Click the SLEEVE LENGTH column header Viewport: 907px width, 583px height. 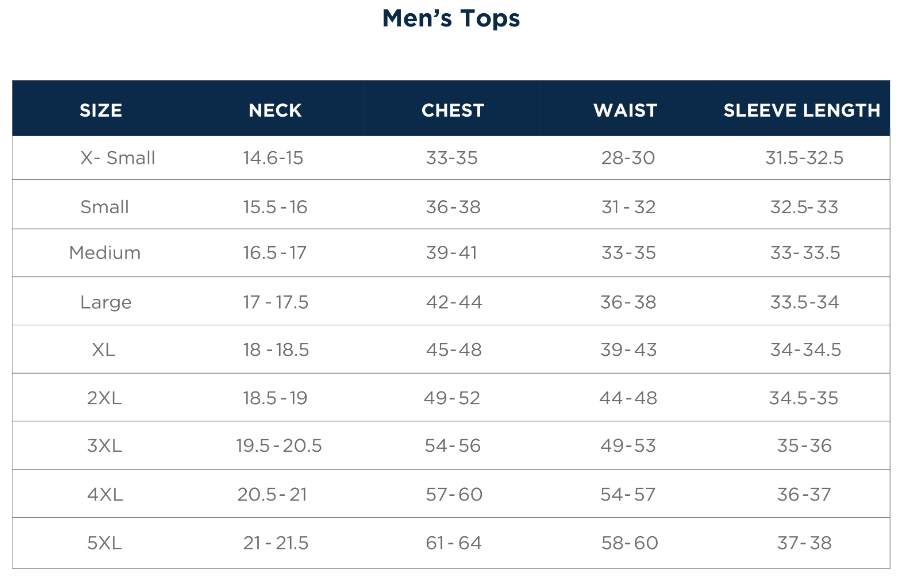[x=802, y=111]
